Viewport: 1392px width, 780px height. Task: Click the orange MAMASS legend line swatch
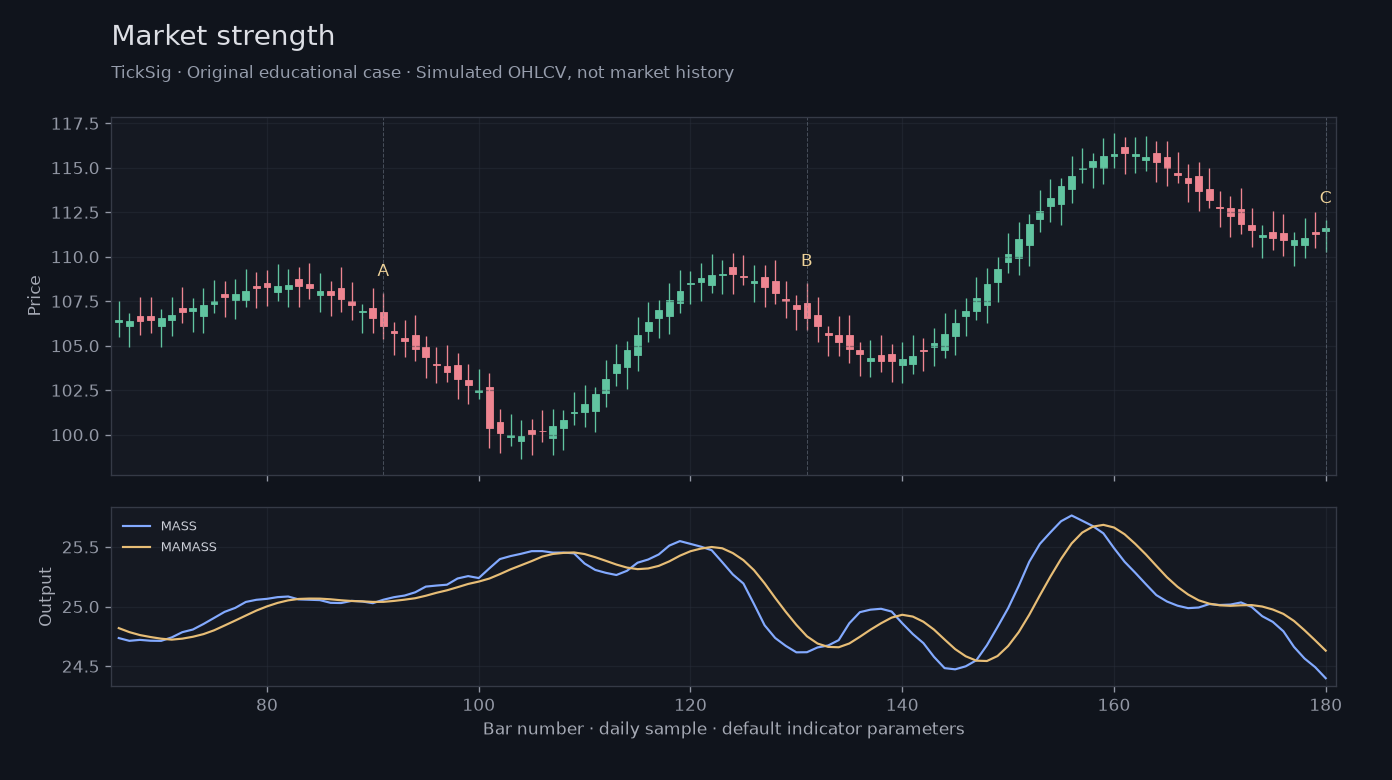coord(136,547)
